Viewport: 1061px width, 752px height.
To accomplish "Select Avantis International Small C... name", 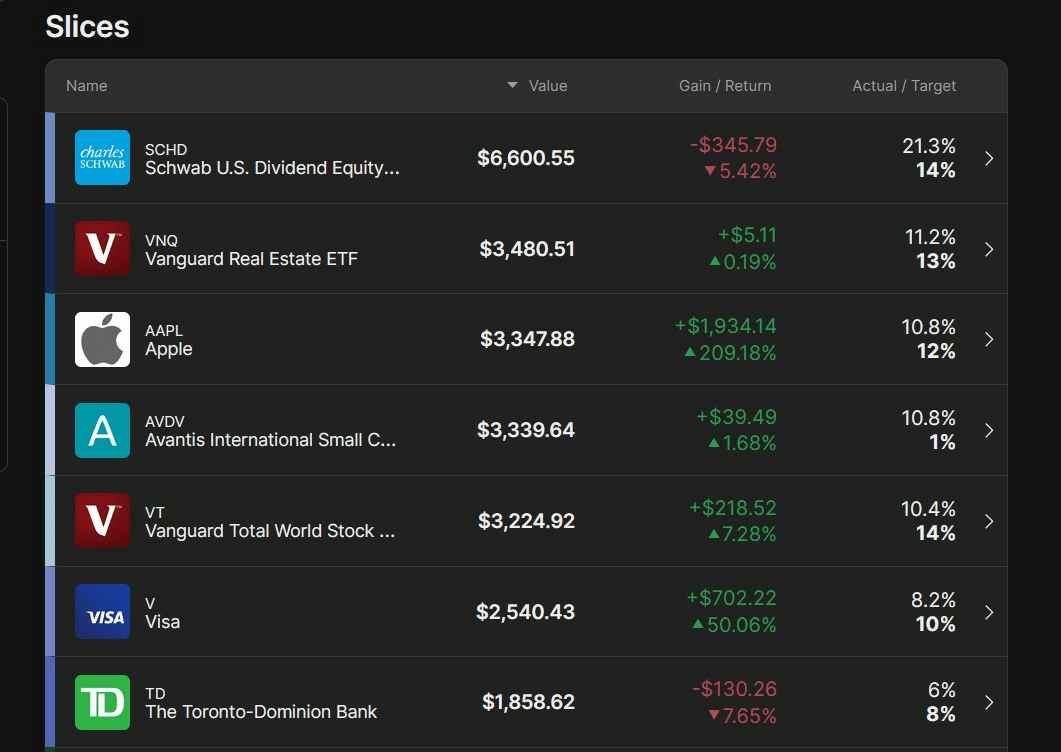I will click(271, 440).
